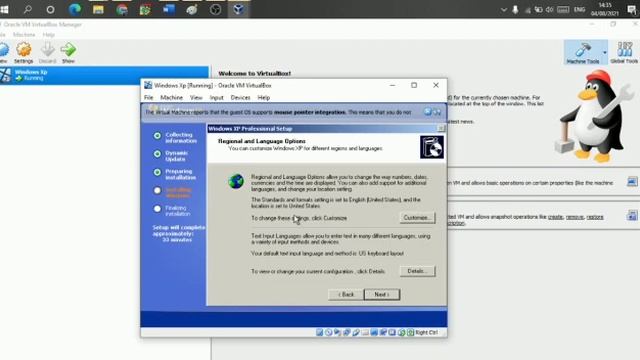Click the never-show-again icon on notification bar
This screenshot has height=360, width=640.
(x=437, y=111)
